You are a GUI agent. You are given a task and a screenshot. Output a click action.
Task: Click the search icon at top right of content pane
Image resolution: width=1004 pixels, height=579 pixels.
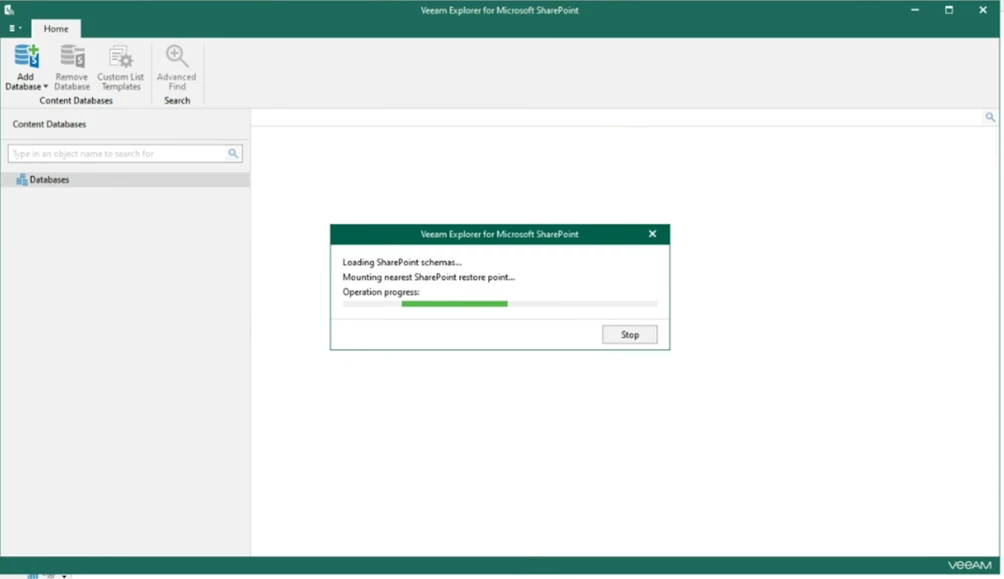tap(990, 117)
